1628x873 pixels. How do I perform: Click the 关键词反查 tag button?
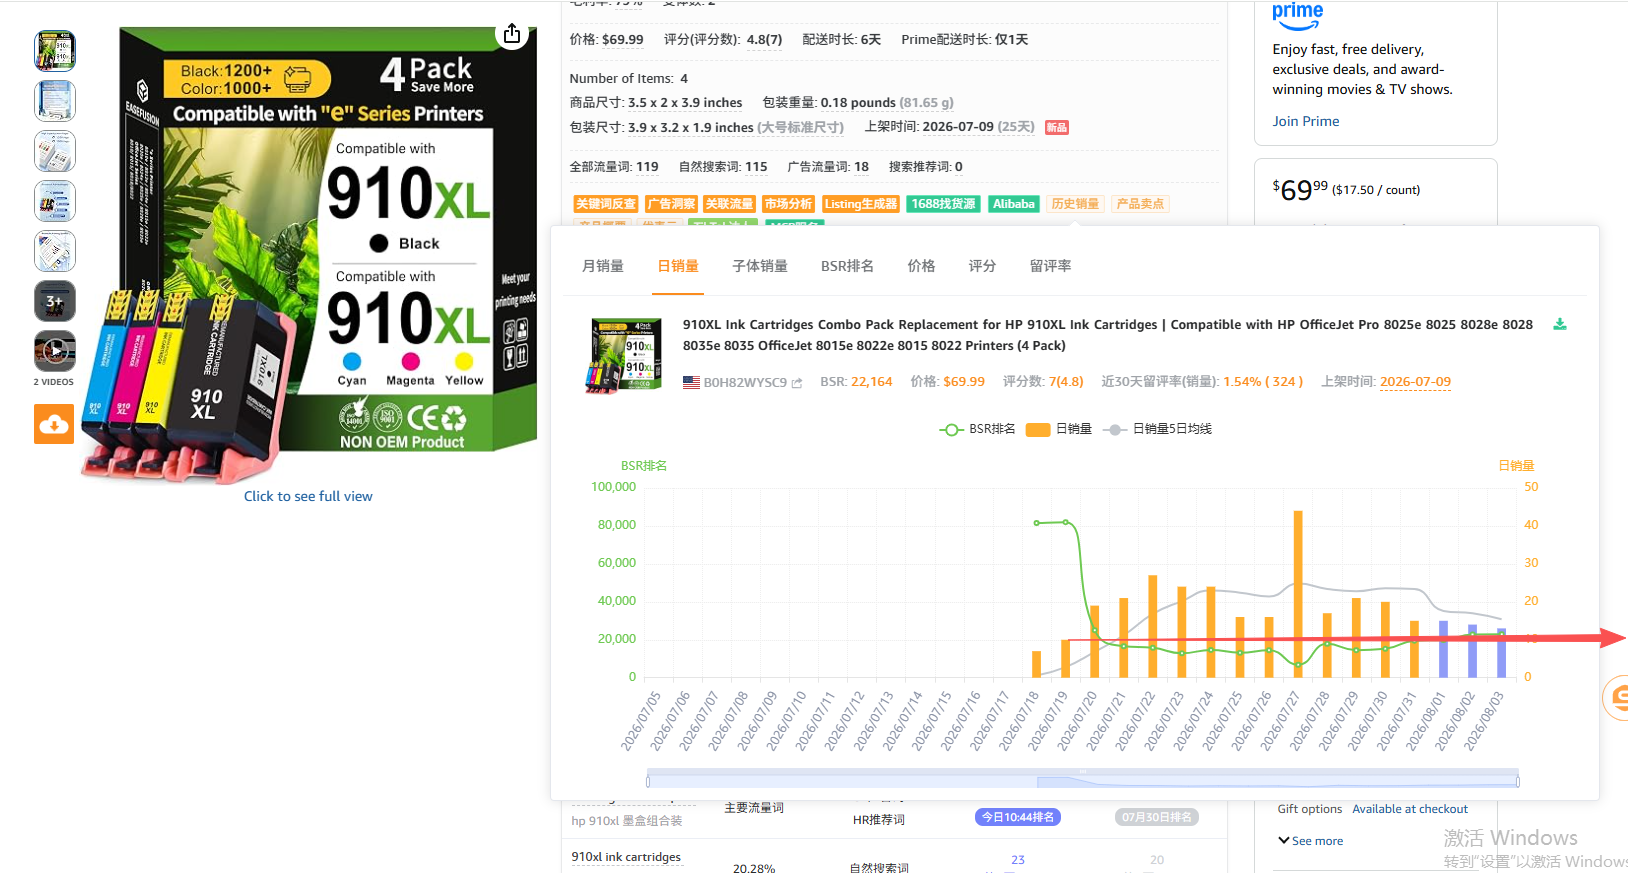point(606,204)
